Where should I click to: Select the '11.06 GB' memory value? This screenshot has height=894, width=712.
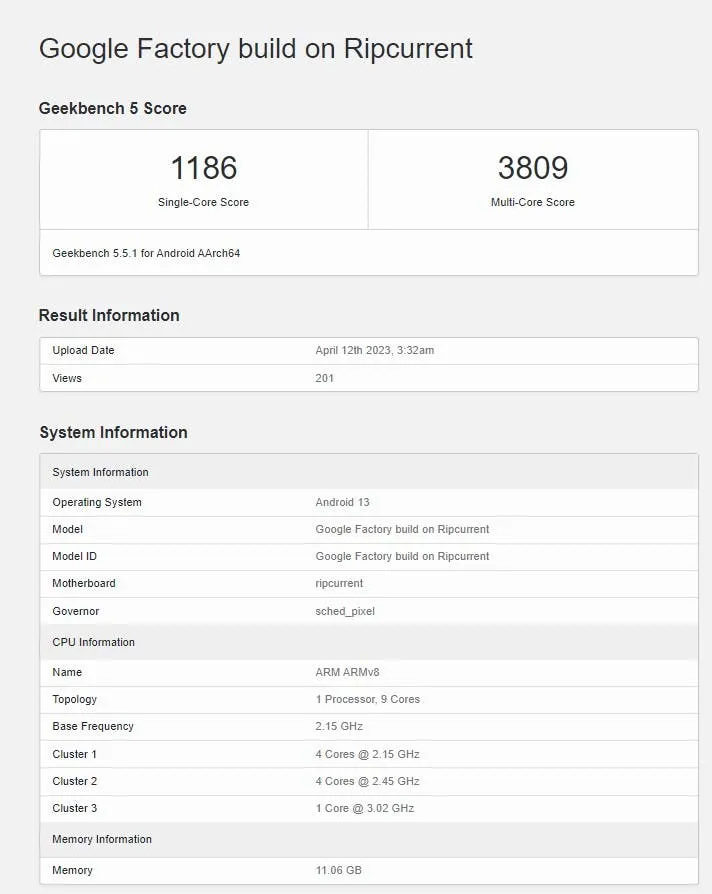click(x=339, y=870)
